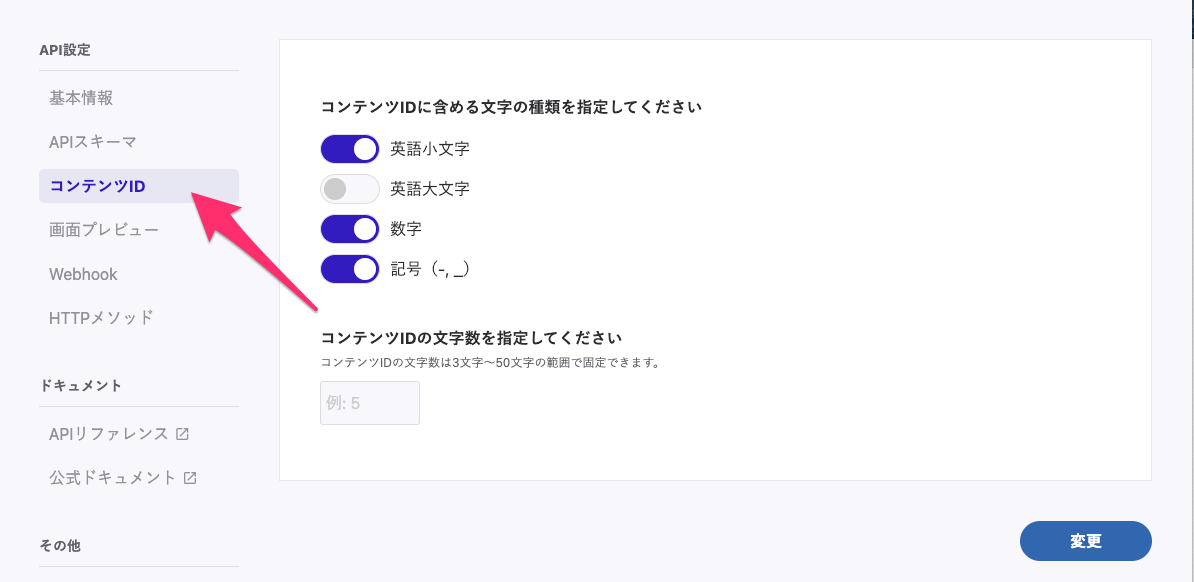Screen dimensions: 1194x582
Task: Open HTTPメソッド settings
Action: coord(101,318)
